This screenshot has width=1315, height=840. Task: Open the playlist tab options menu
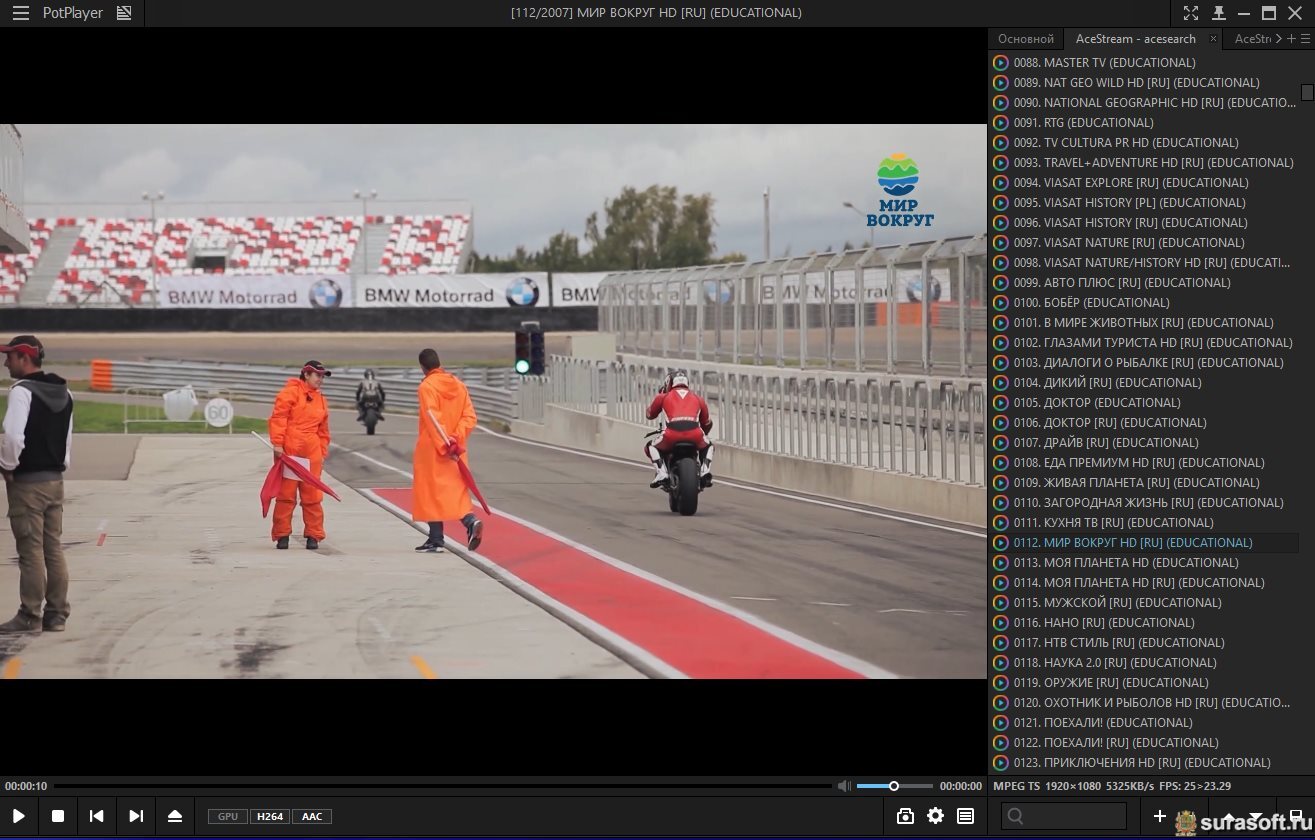click(x=1305, y=39)
